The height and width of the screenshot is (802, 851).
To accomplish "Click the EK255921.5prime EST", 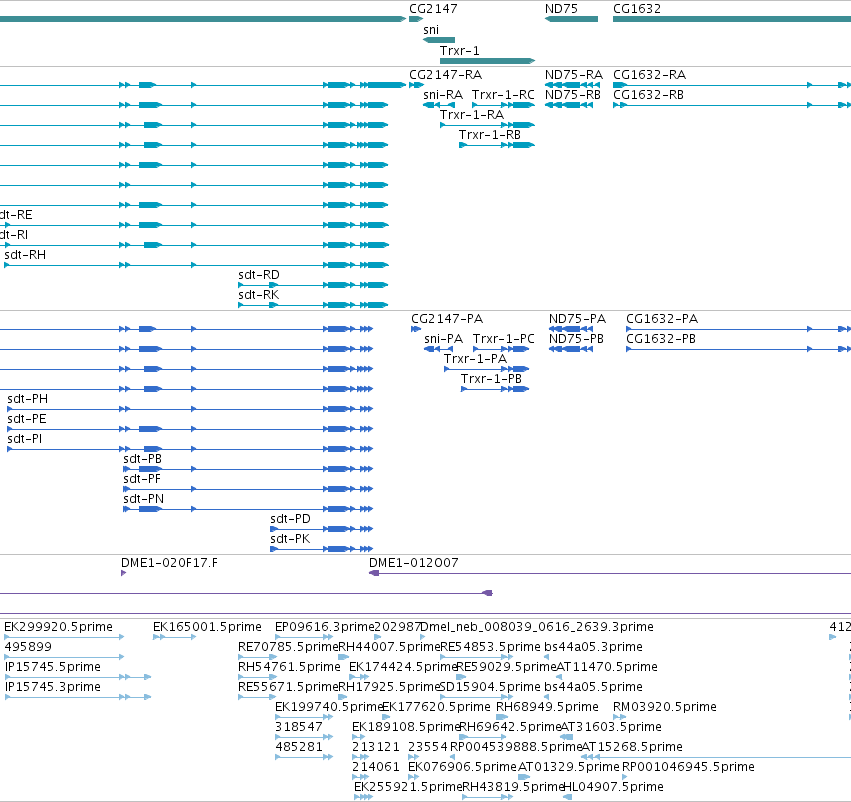I will pos(364,797).
